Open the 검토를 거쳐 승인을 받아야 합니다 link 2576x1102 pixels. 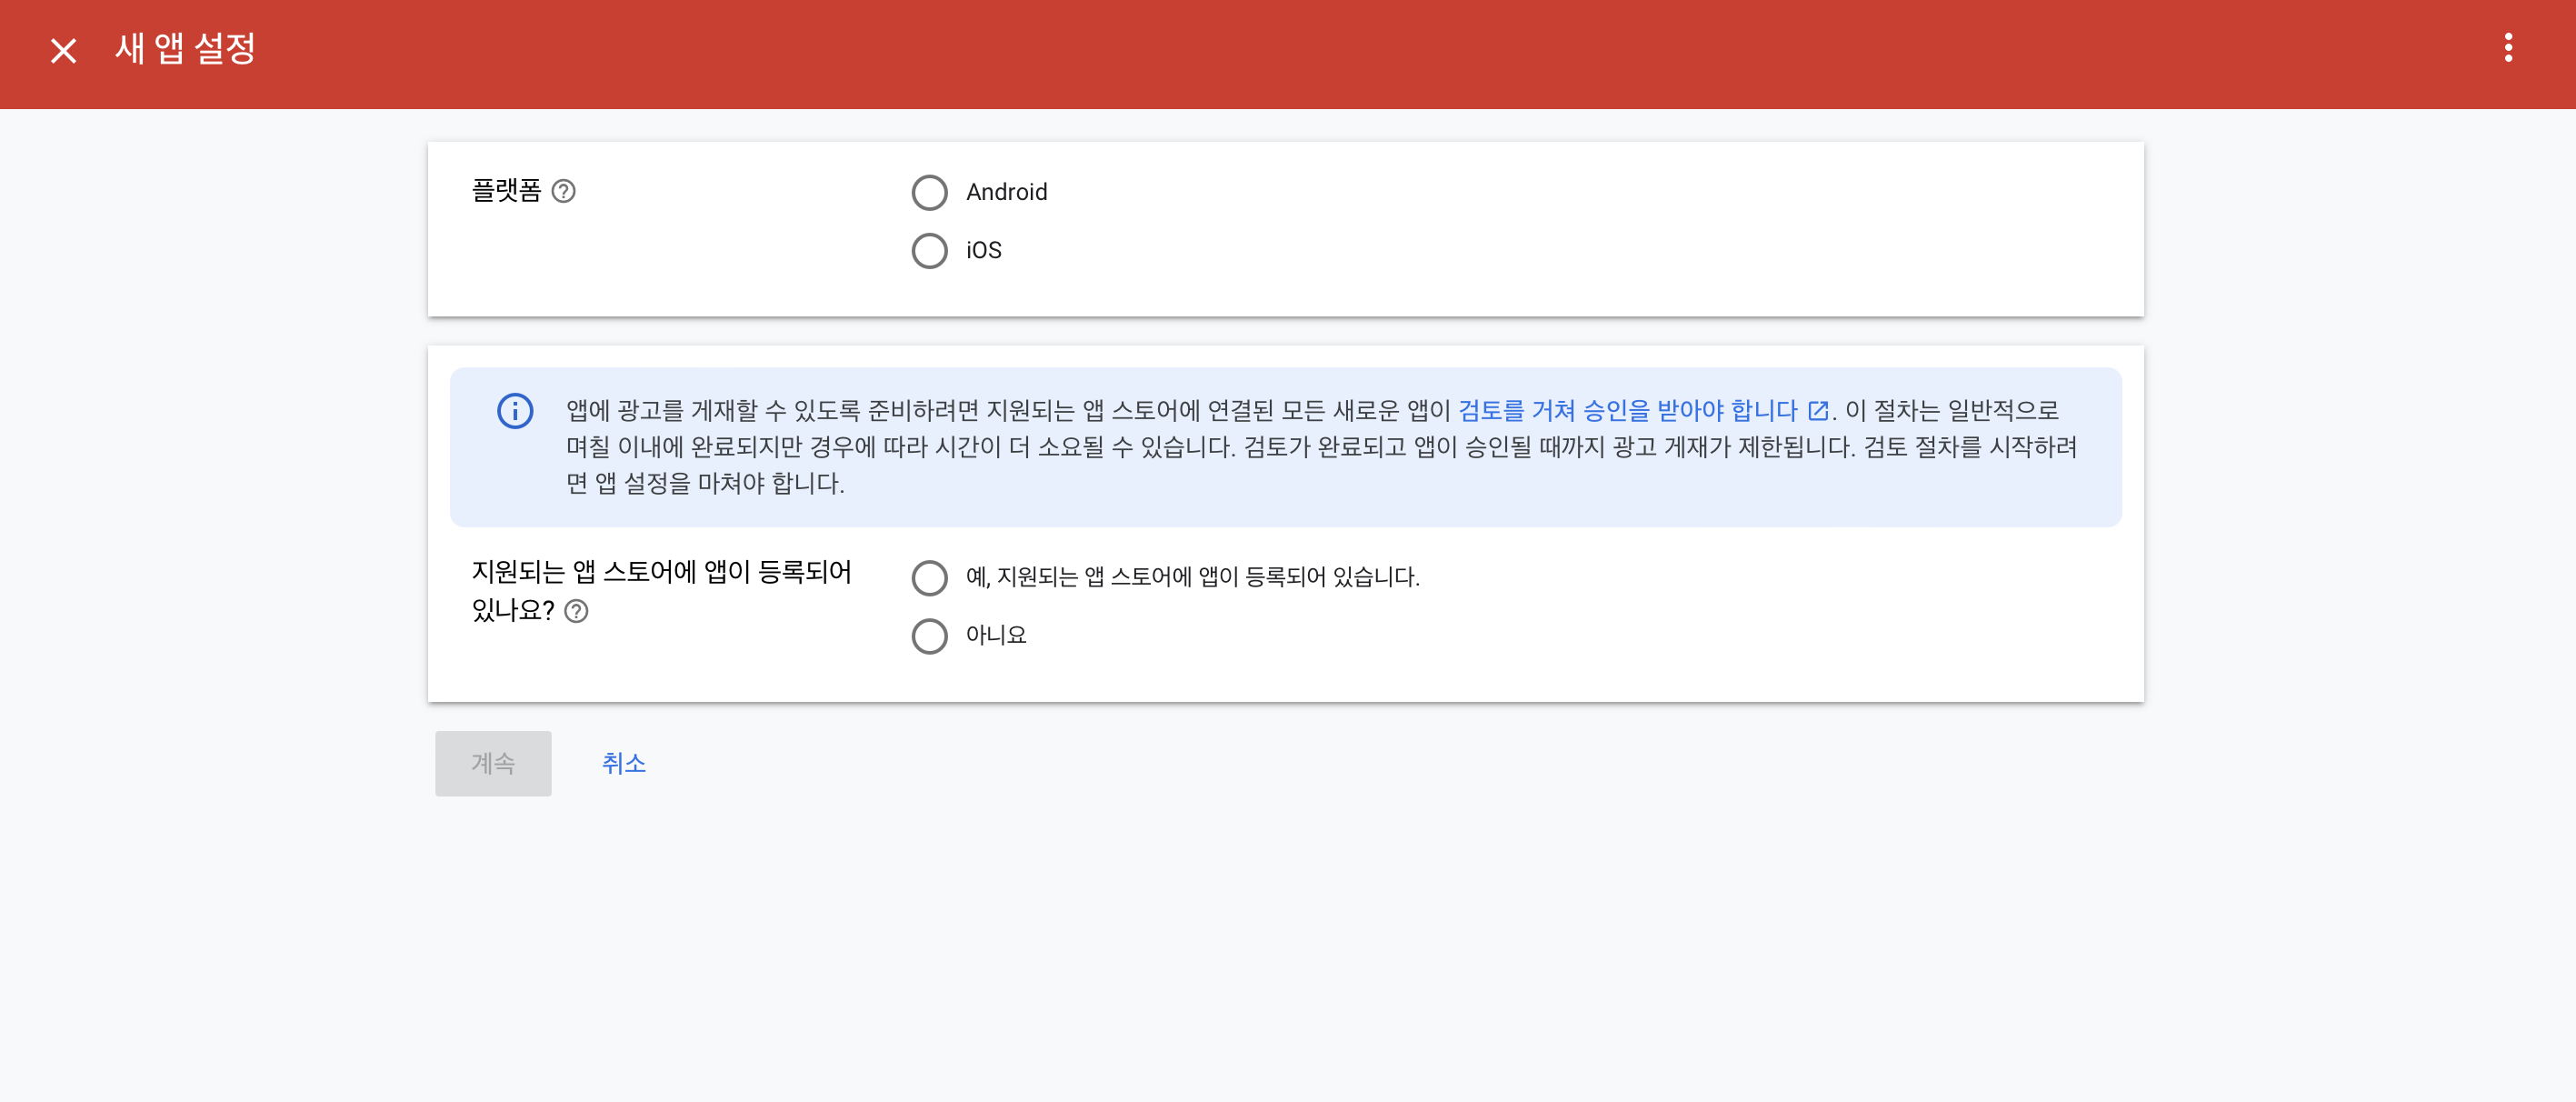coord(1627,411)
